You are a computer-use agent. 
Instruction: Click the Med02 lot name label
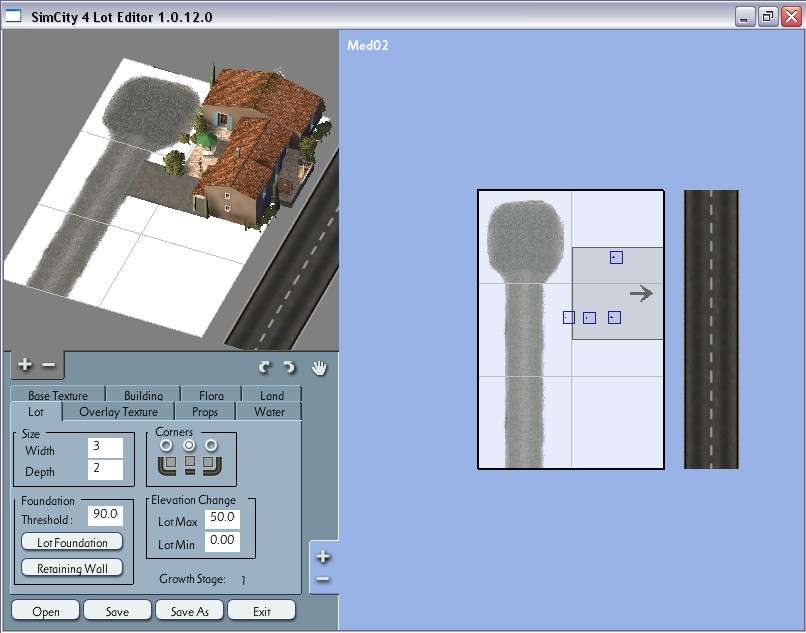[368, 45]
